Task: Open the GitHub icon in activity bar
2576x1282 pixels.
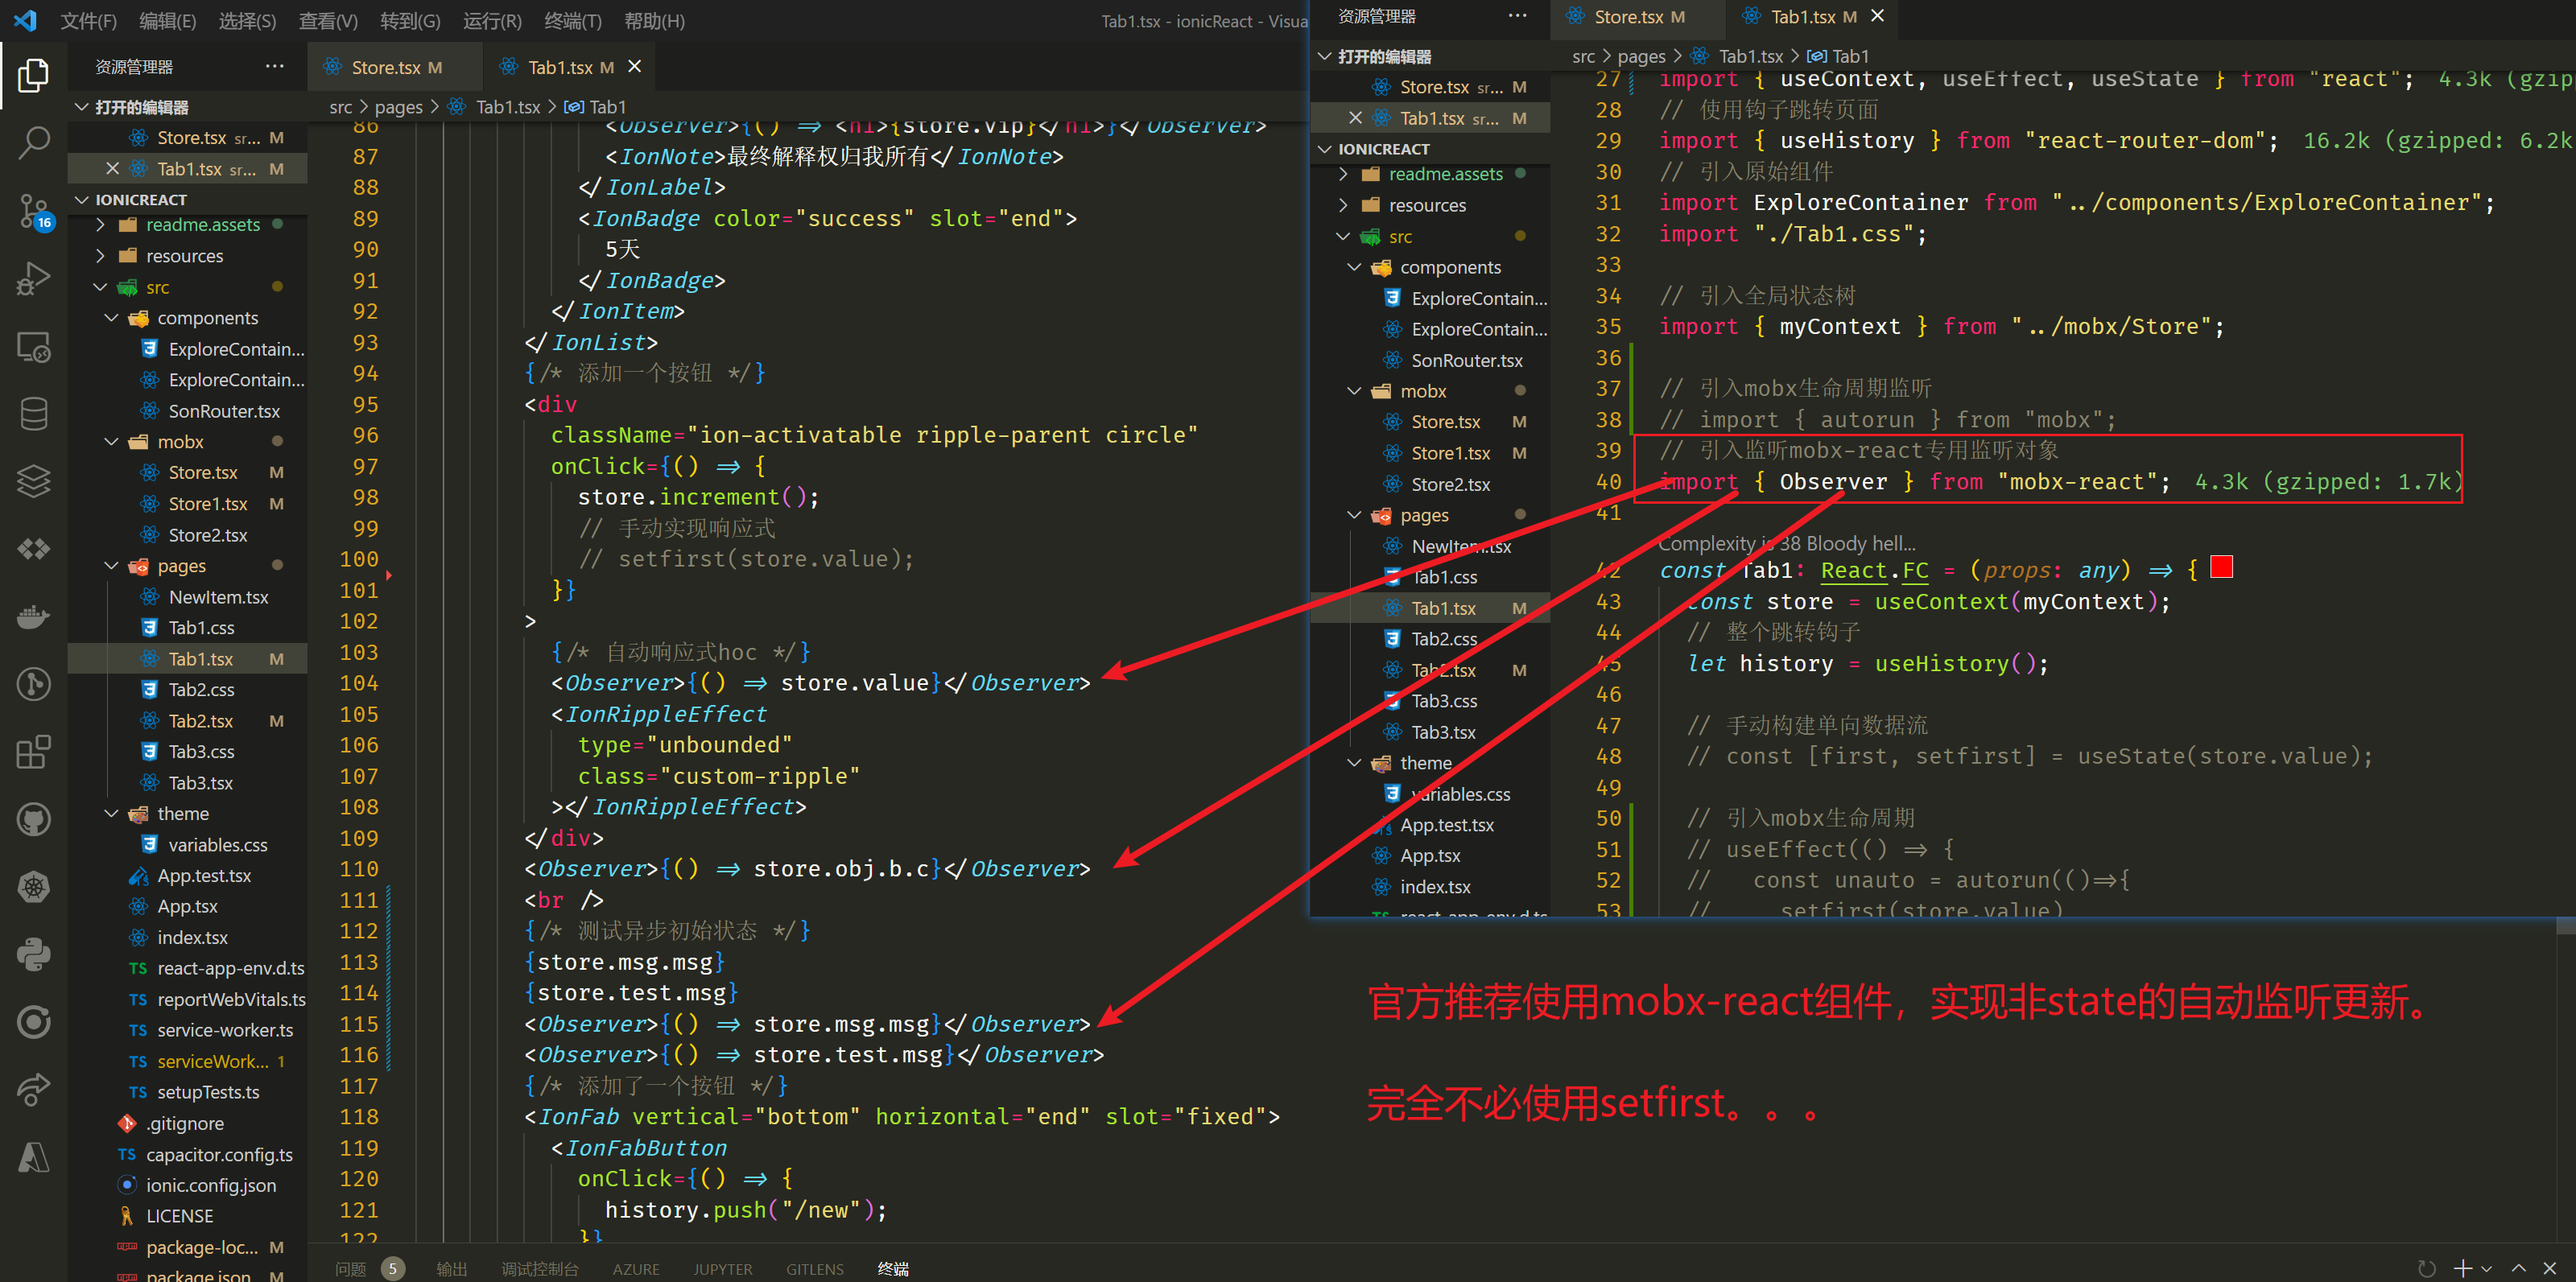Action: (x=33, y=820)
